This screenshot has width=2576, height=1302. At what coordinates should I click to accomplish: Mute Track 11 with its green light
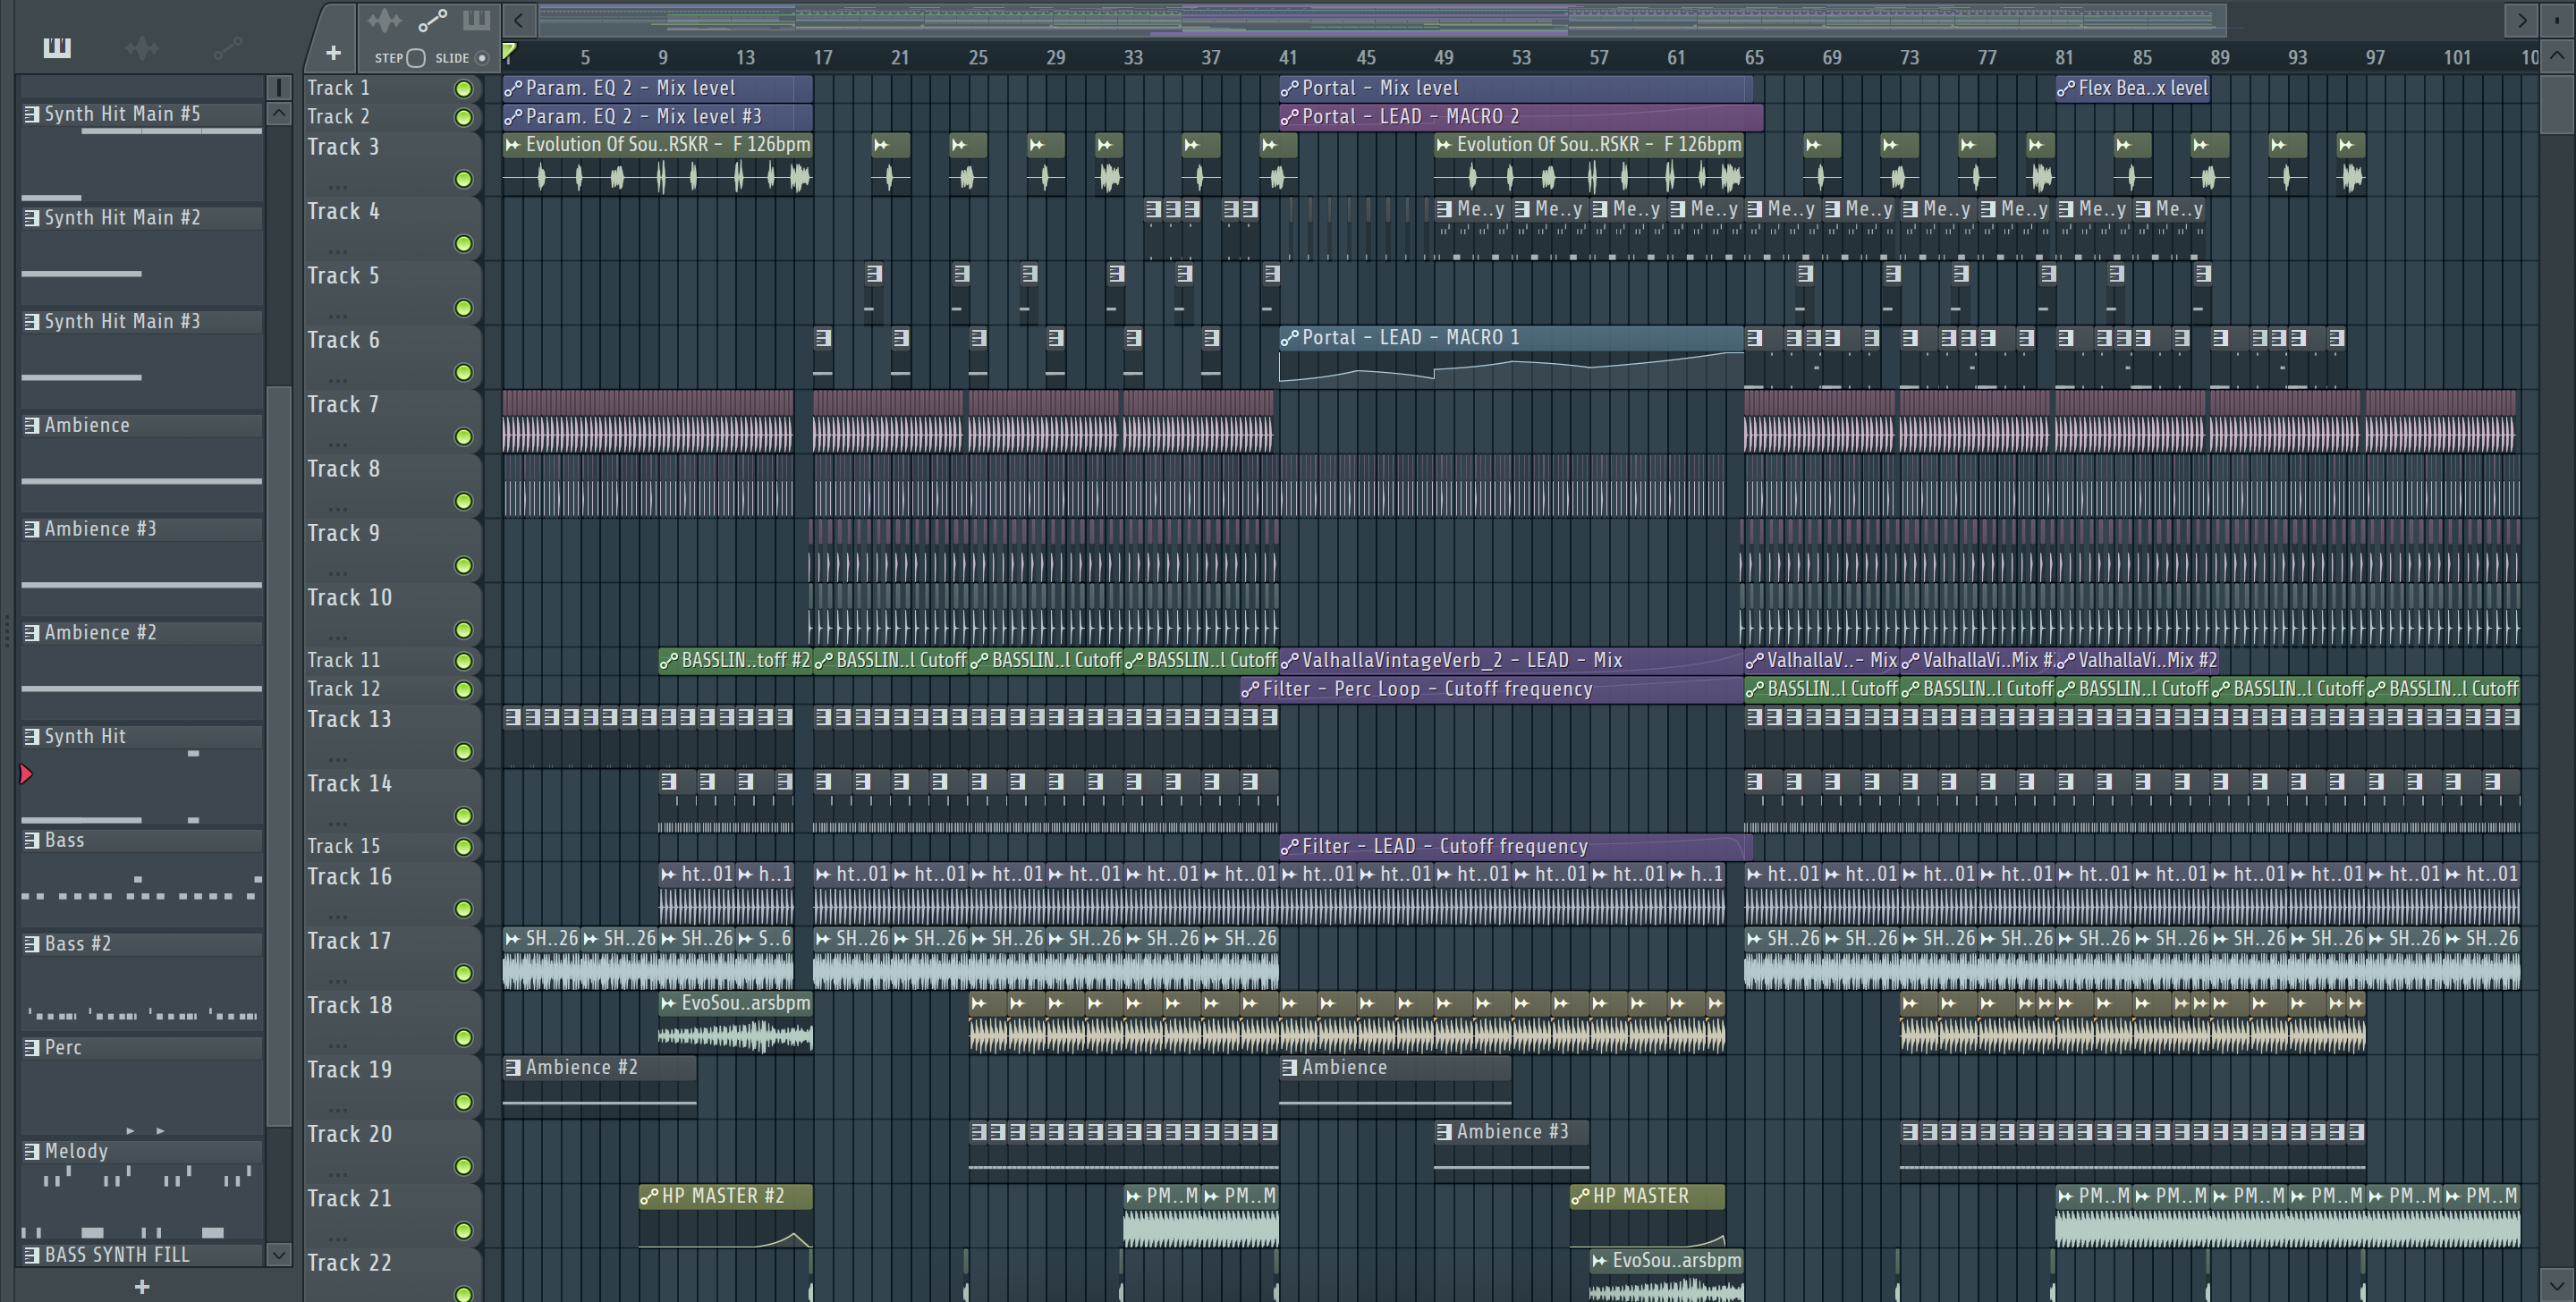463,661
